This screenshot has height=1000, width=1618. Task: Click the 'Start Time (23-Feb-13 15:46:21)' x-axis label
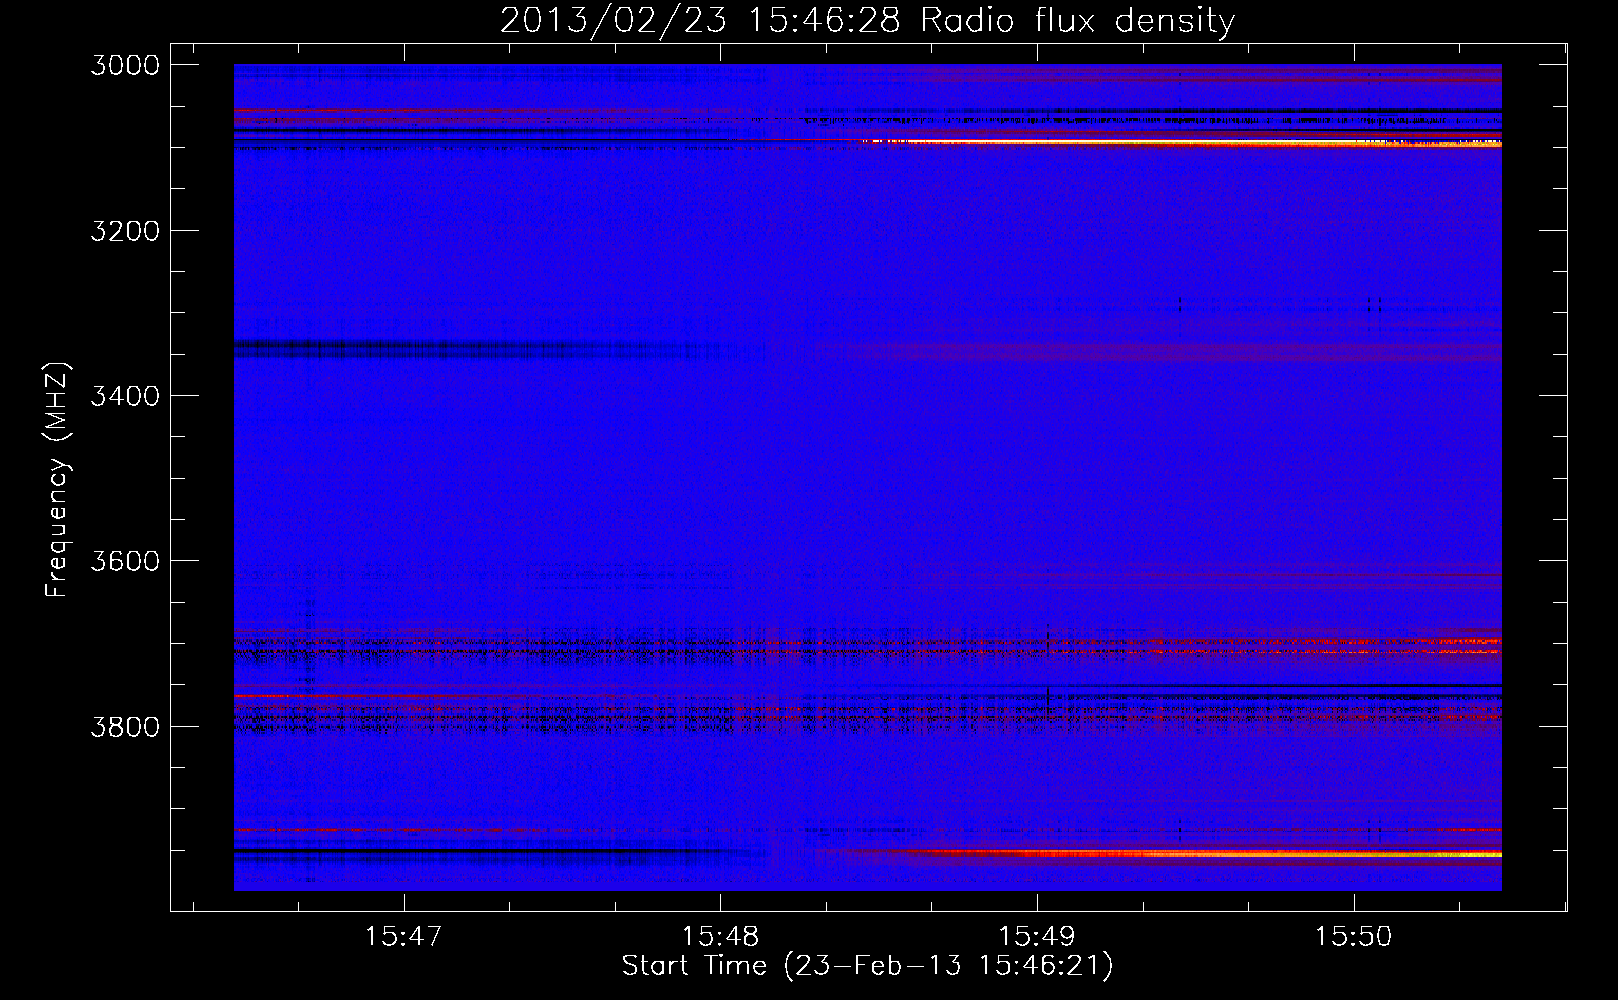pos(867,965)
